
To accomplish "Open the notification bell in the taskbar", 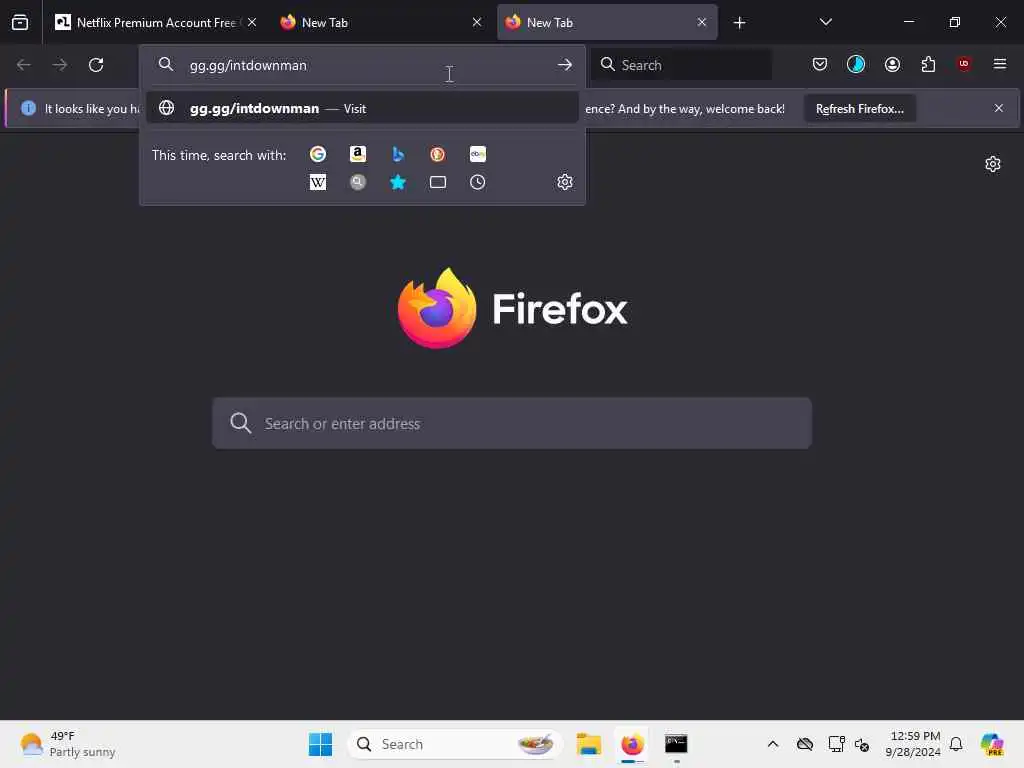I will (x=956, y=744).
